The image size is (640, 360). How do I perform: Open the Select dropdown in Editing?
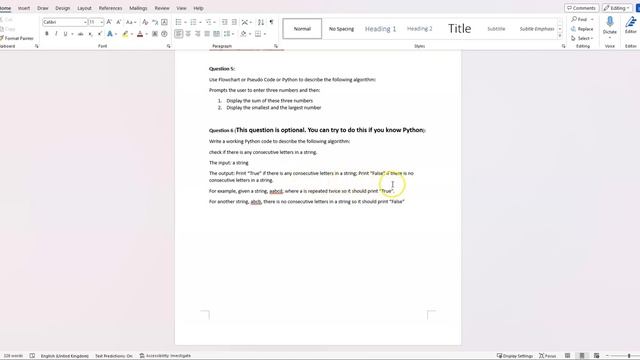[x=582, y=38]
